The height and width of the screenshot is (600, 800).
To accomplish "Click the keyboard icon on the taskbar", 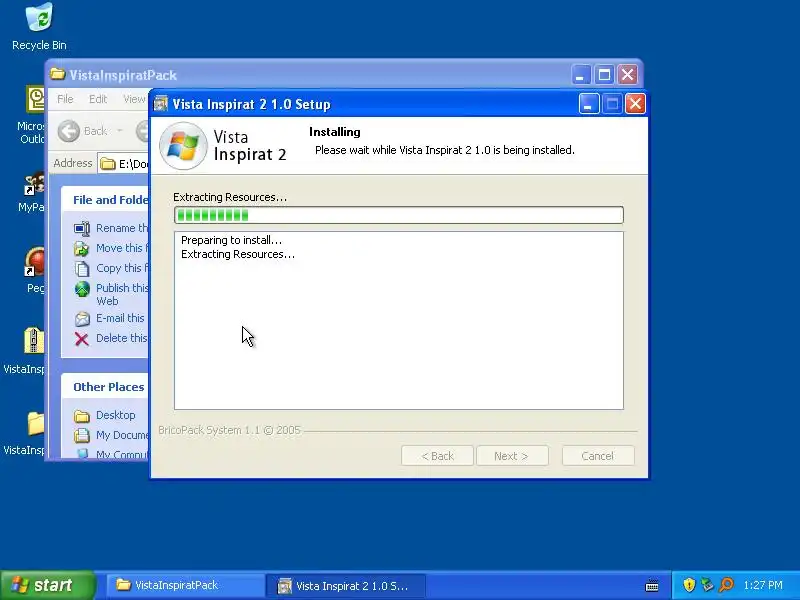I will [x=652, y=585].
